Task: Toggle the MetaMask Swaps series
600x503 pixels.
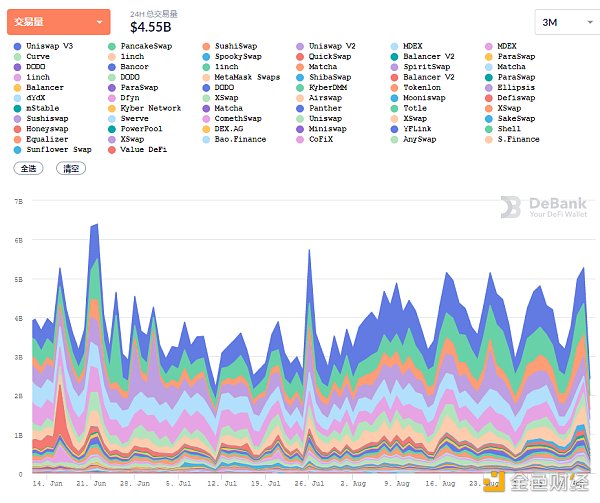Action: tap(246, 77)
